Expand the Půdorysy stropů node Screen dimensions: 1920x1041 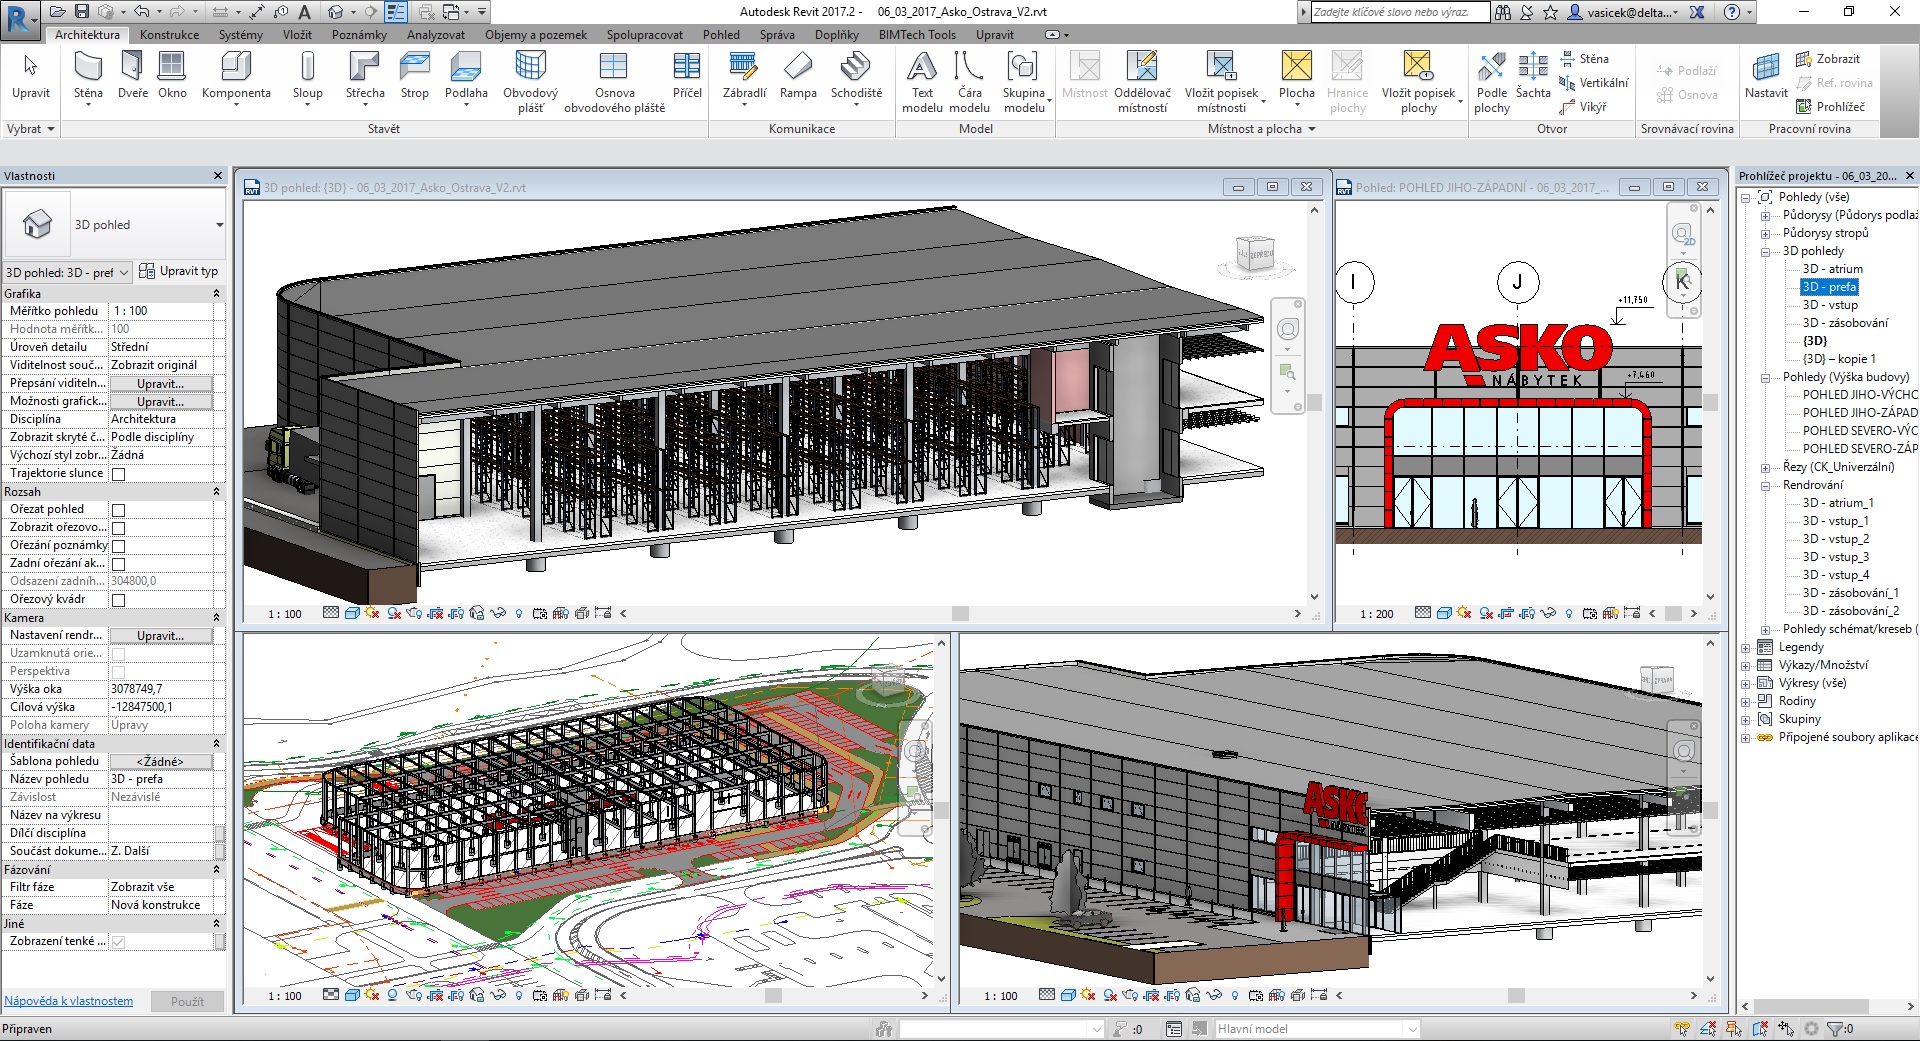coord(1765,234)
